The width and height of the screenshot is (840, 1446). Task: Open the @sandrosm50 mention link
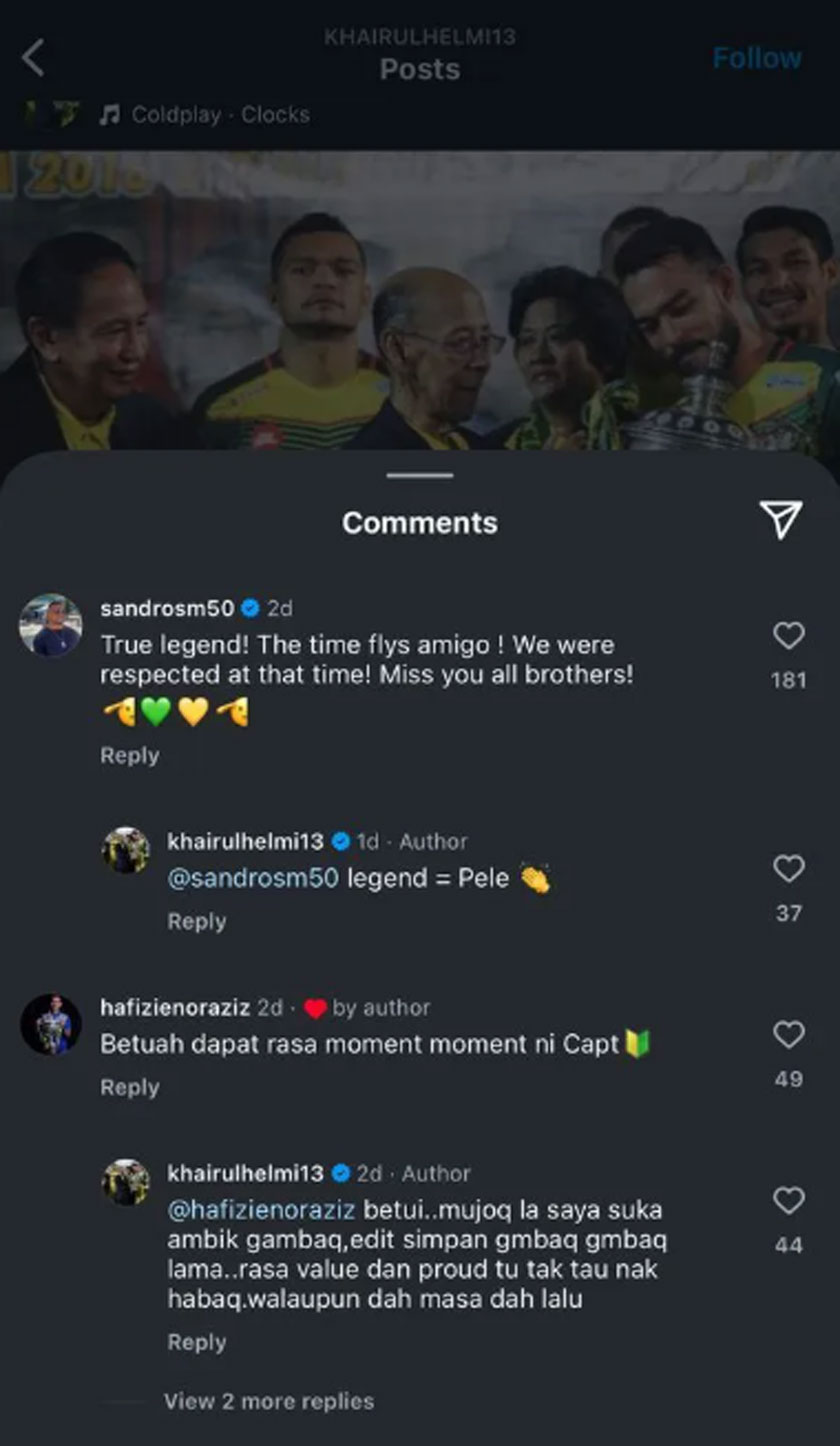tap(253, 879)
